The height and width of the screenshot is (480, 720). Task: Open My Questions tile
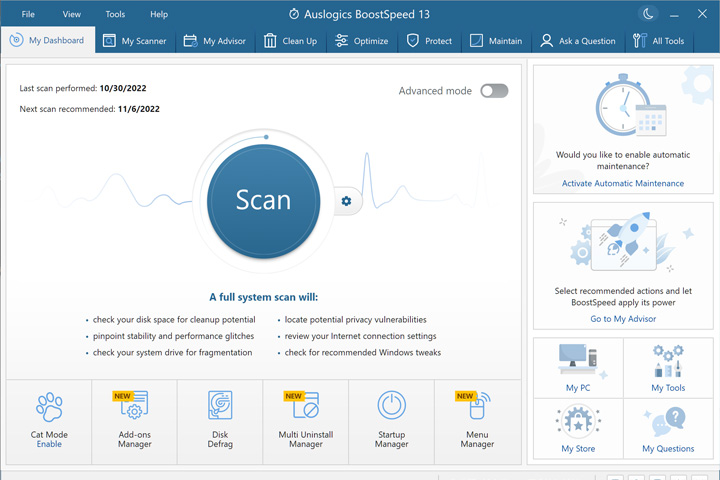668,429
